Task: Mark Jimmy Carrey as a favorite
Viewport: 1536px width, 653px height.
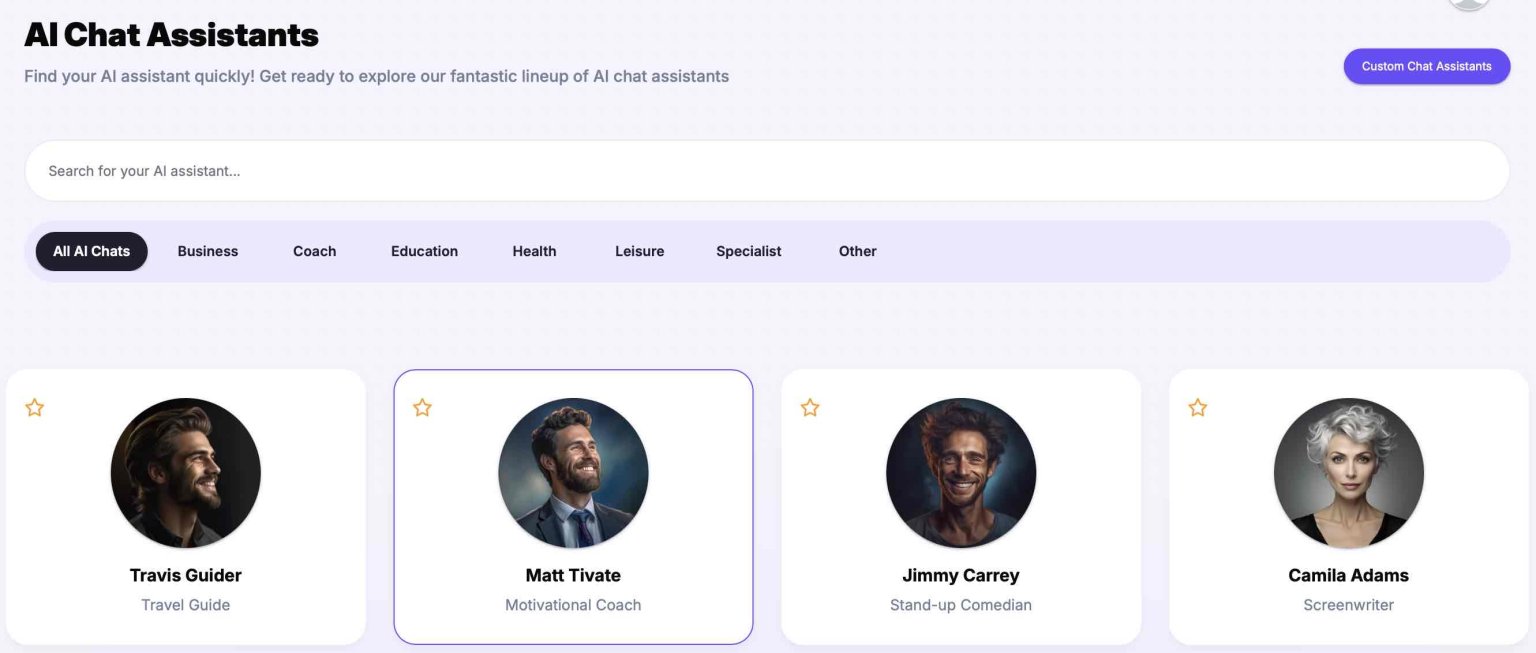Action: tap(810, 407)
